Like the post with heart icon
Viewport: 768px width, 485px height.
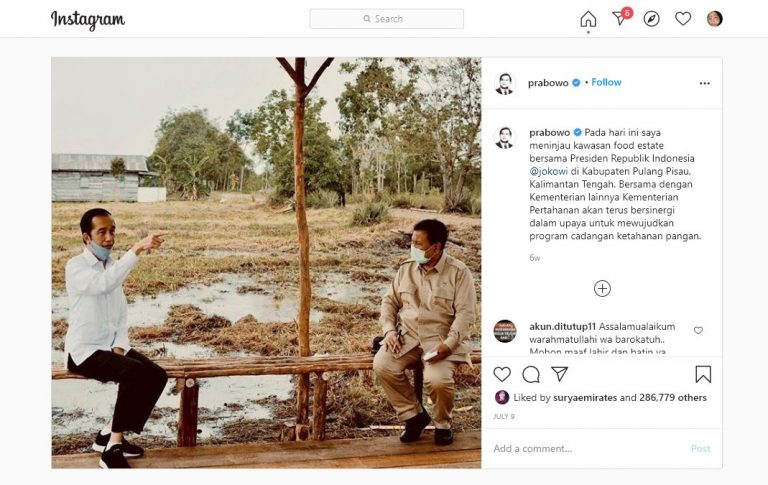click(x=502, y=374)
